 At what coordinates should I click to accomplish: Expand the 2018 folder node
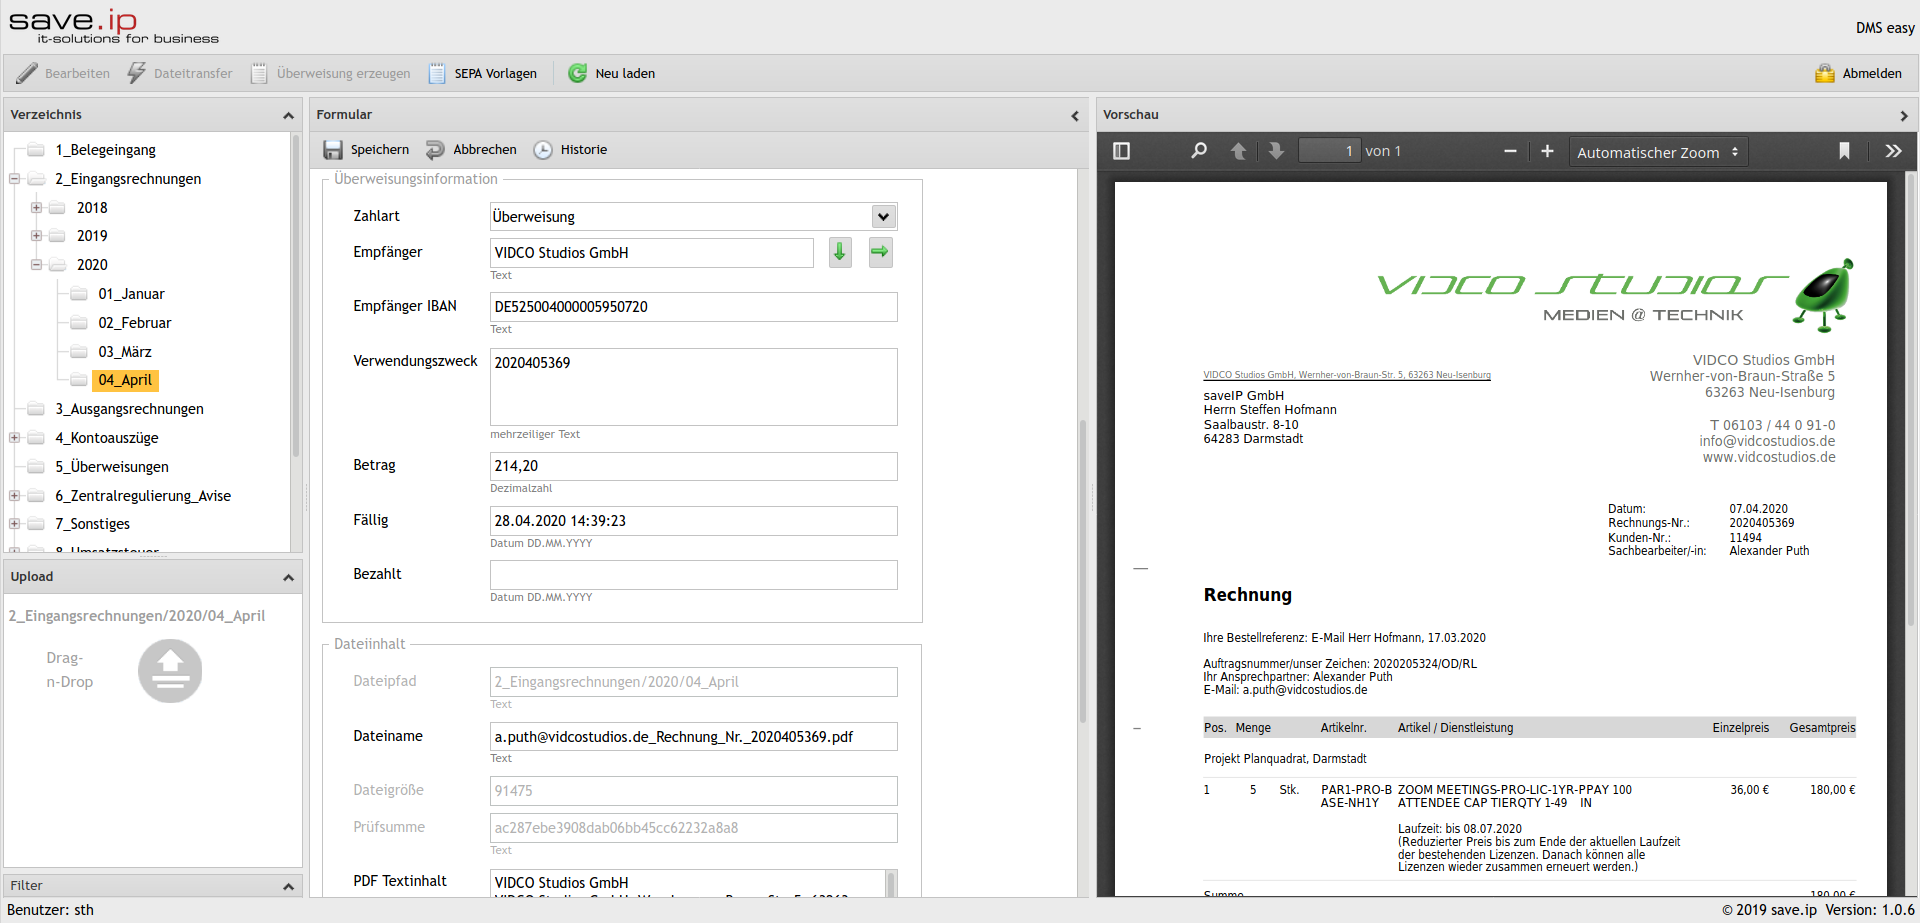pos(36,208)
